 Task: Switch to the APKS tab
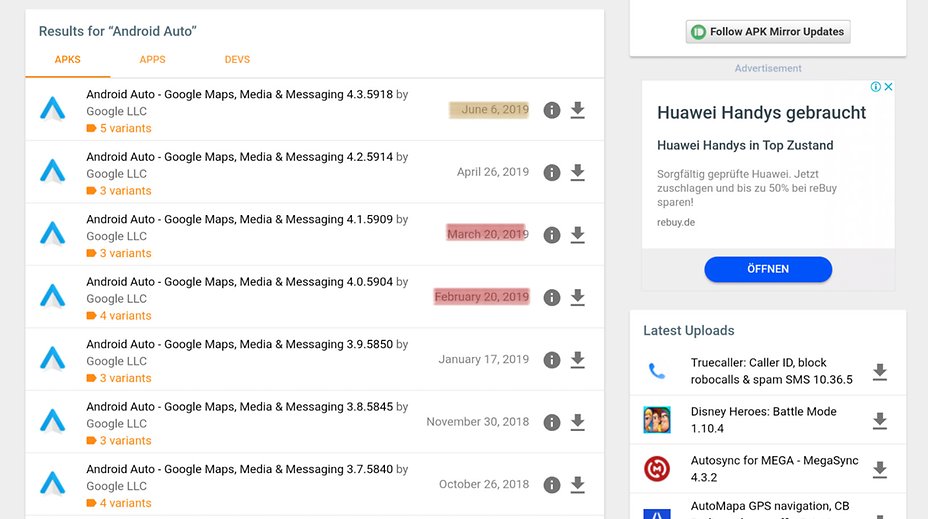pos(67,60)
